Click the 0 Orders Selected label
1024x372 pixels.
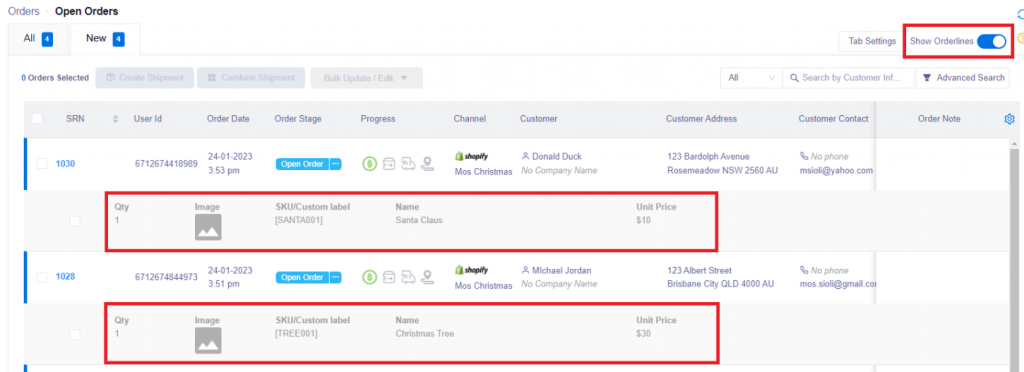pyautogui.click(x=55, y=78)
